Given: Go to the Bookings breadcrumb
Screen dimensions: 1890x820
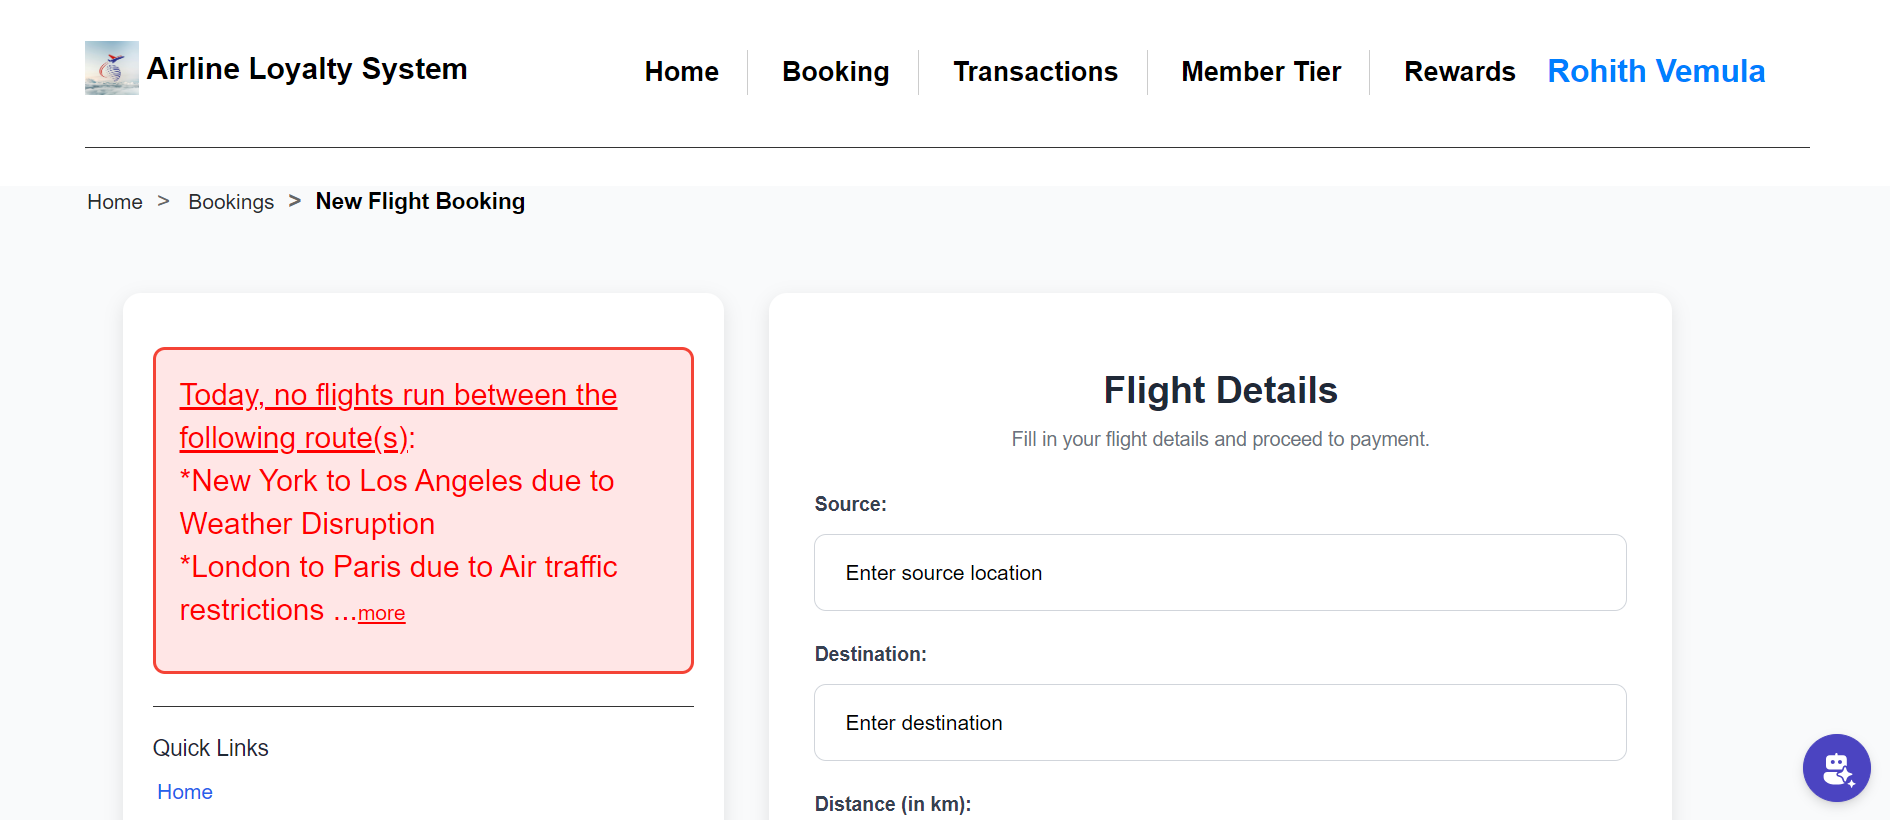Looking at the screenshot, I should pos(231,202).
